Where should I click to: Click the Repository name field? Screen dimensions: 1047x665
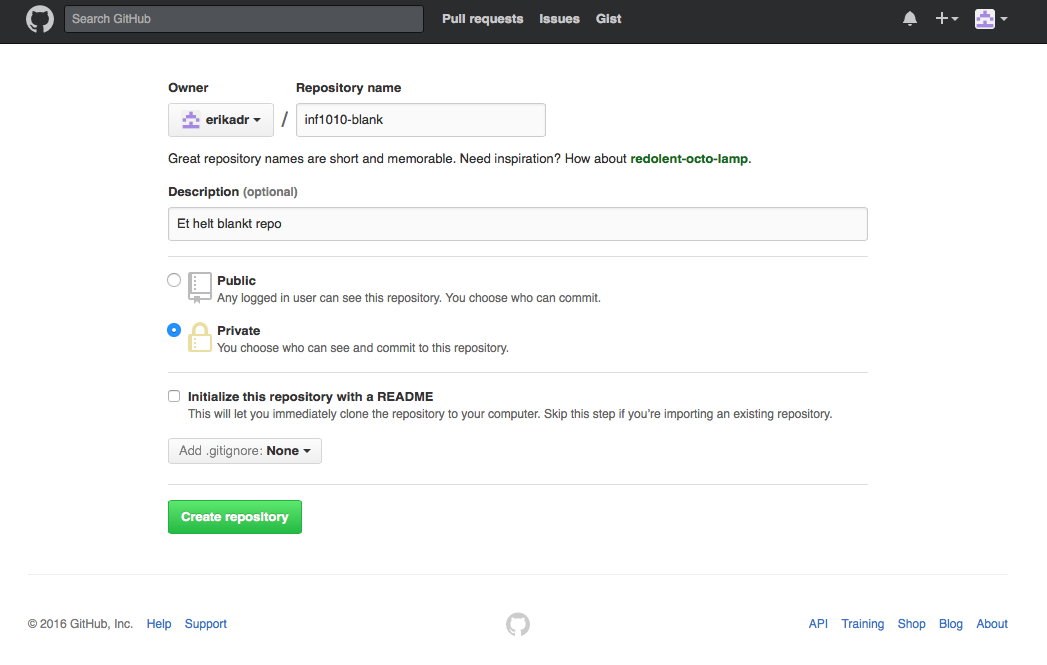click(421, 120)
